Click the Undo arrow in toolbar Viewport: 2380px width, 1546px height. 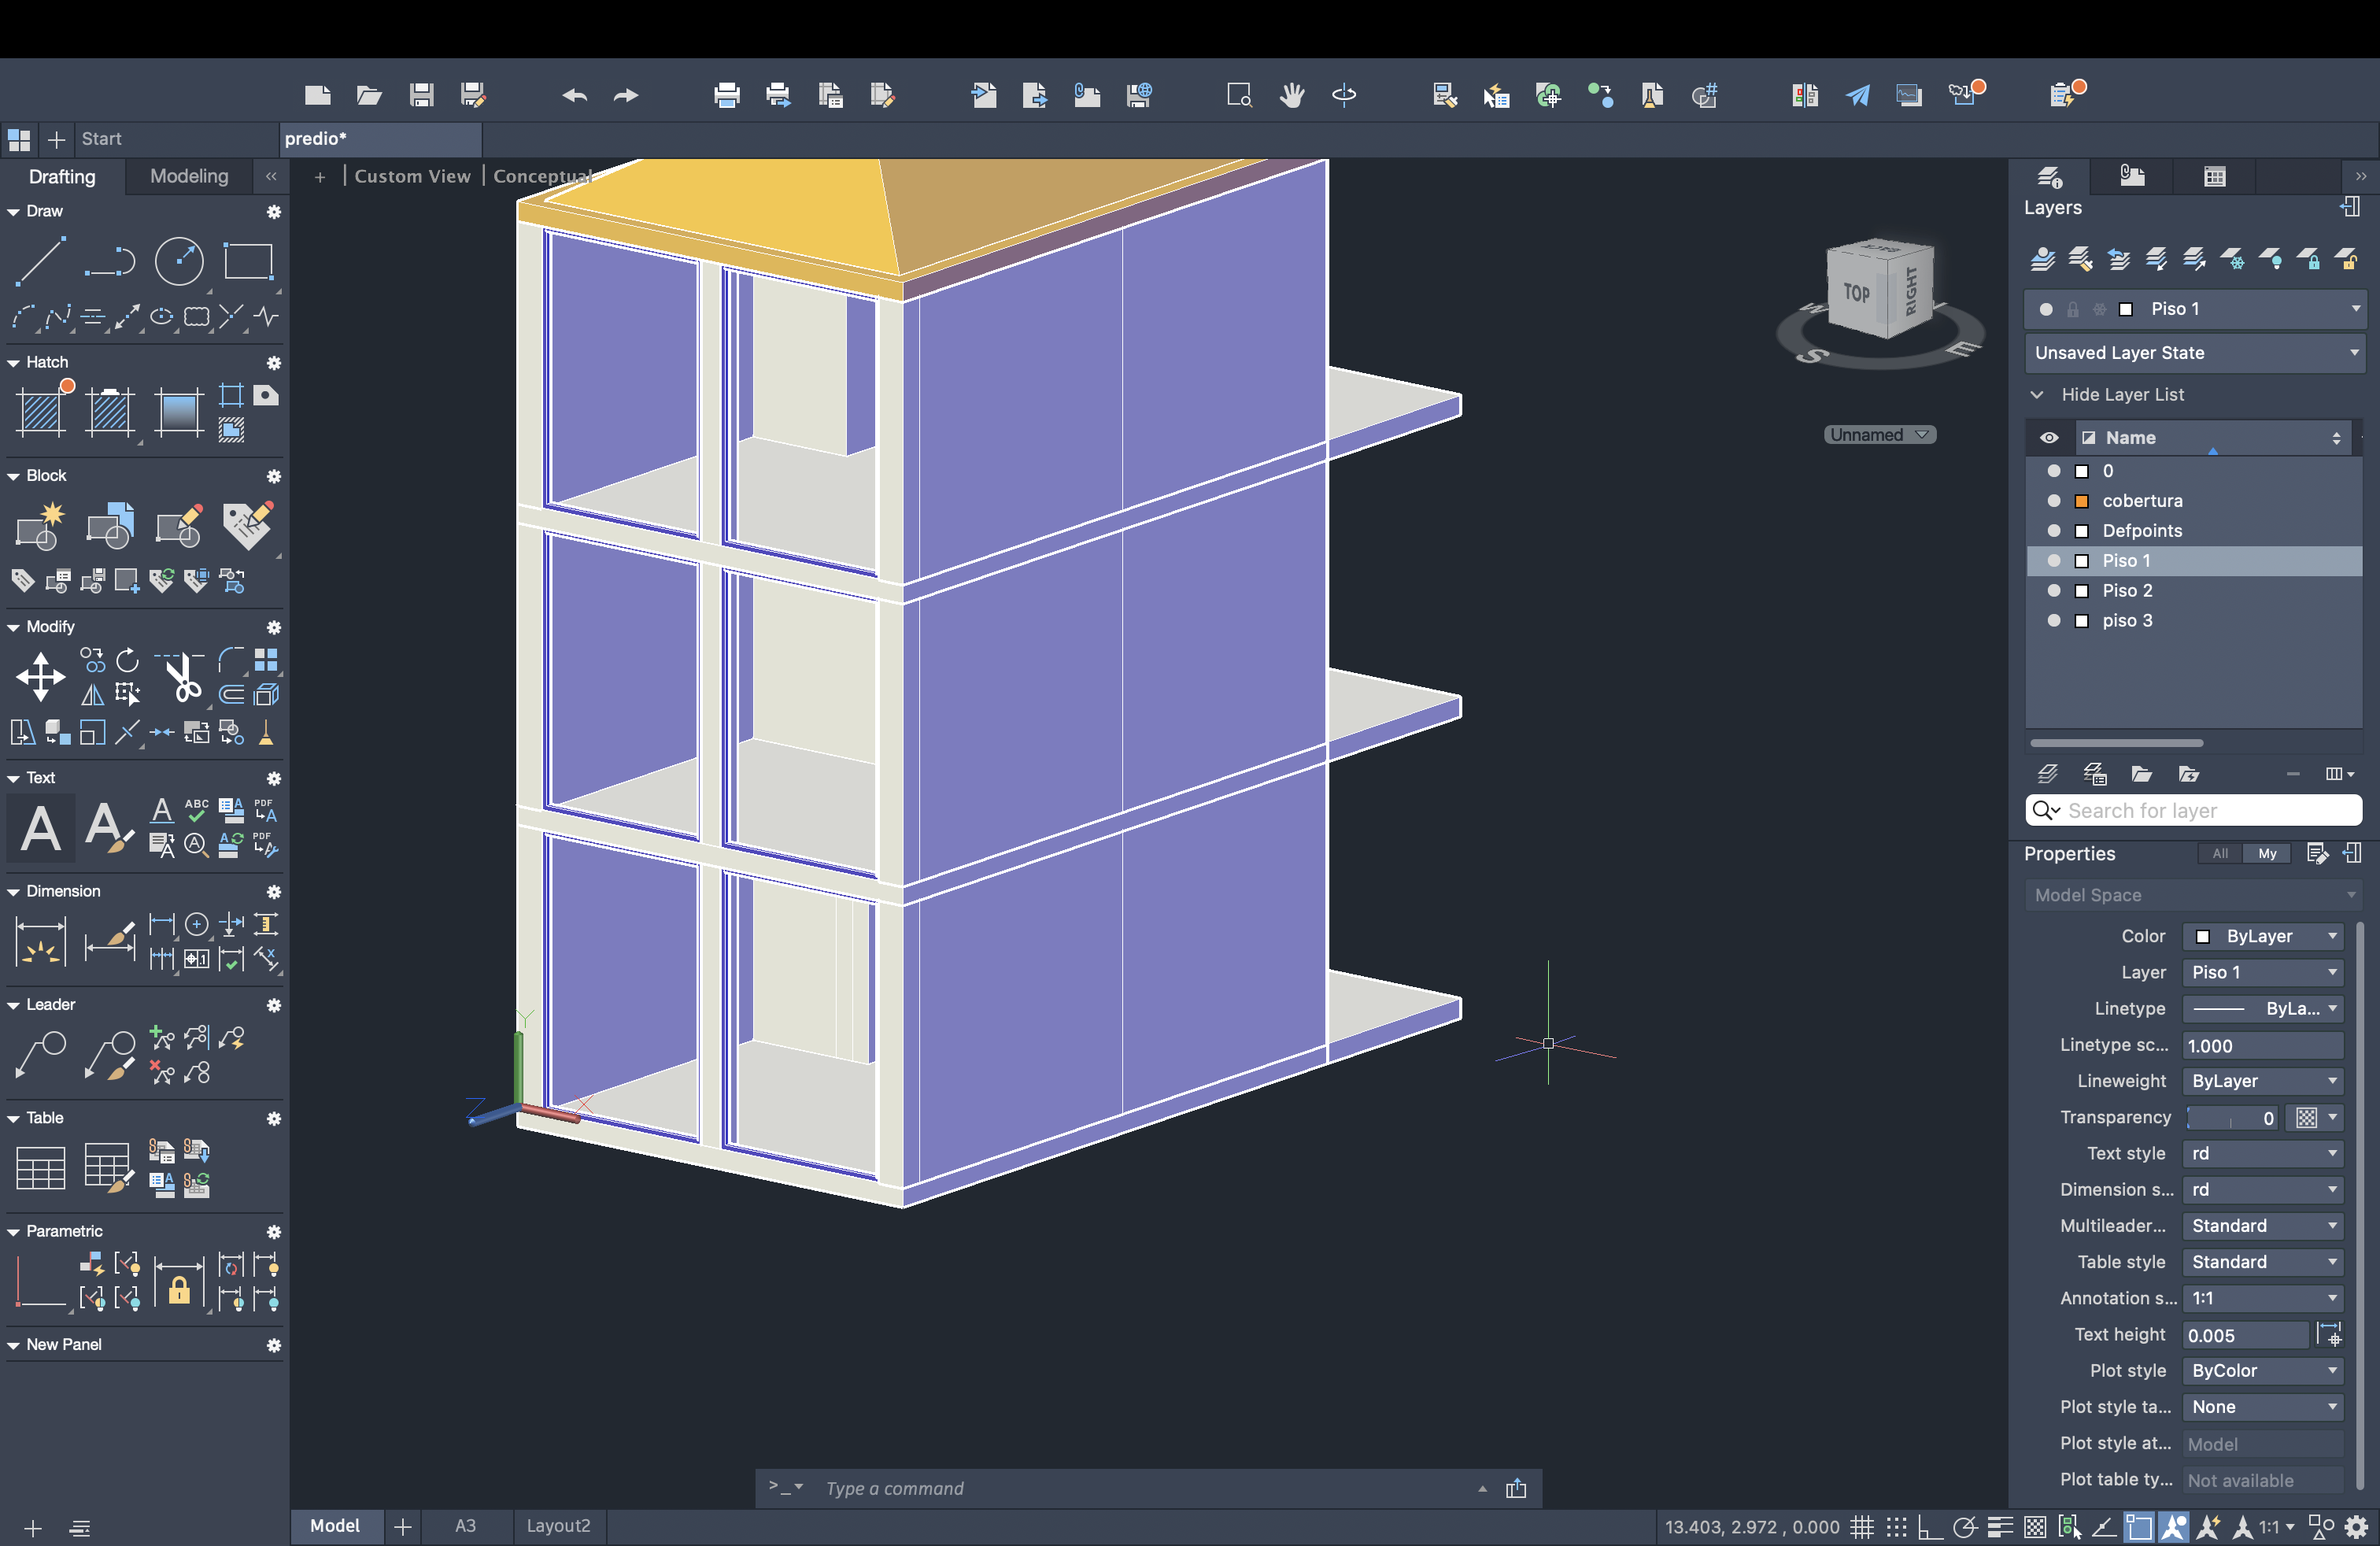(574, 95)
